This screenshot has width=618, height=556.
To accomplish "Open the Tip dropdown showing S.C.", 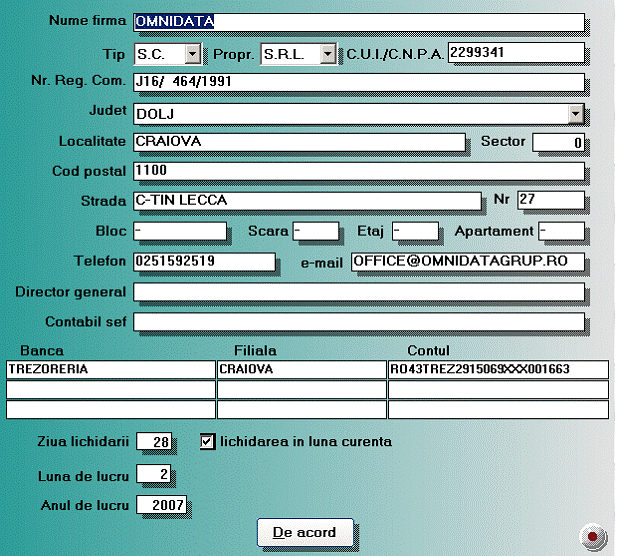I will click(193, 54).
